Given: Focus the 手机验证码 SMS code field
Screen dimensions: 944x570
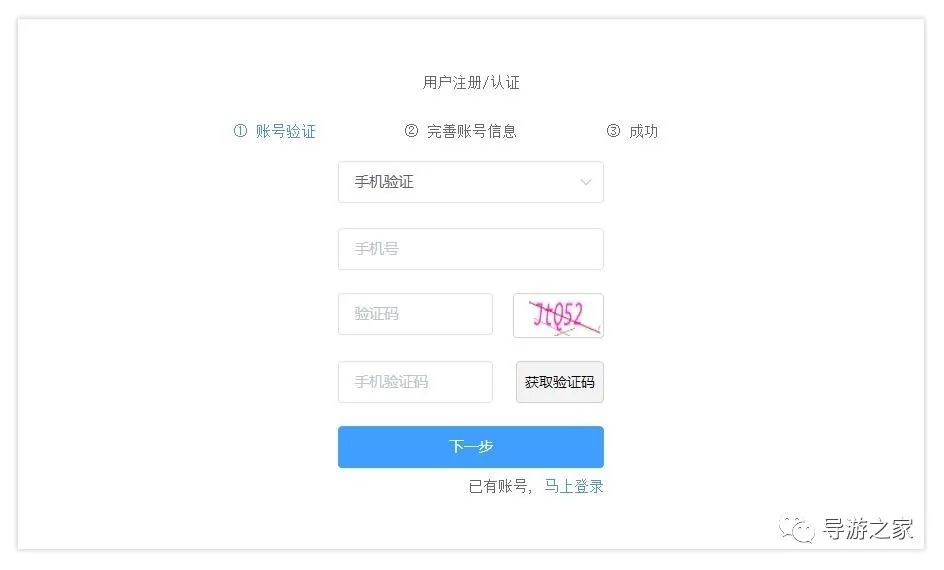Looking at the screenshot, I should (415, 382).
